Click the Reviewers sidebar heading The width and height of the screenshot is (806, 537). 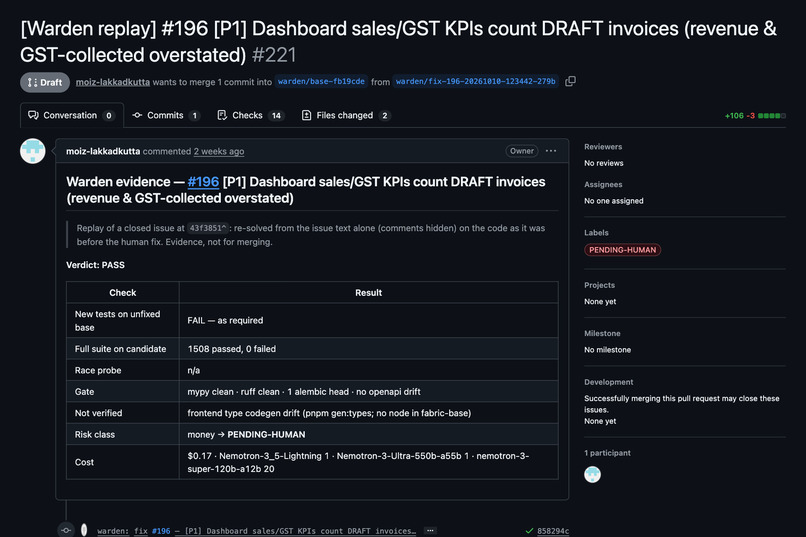[603, 146]
